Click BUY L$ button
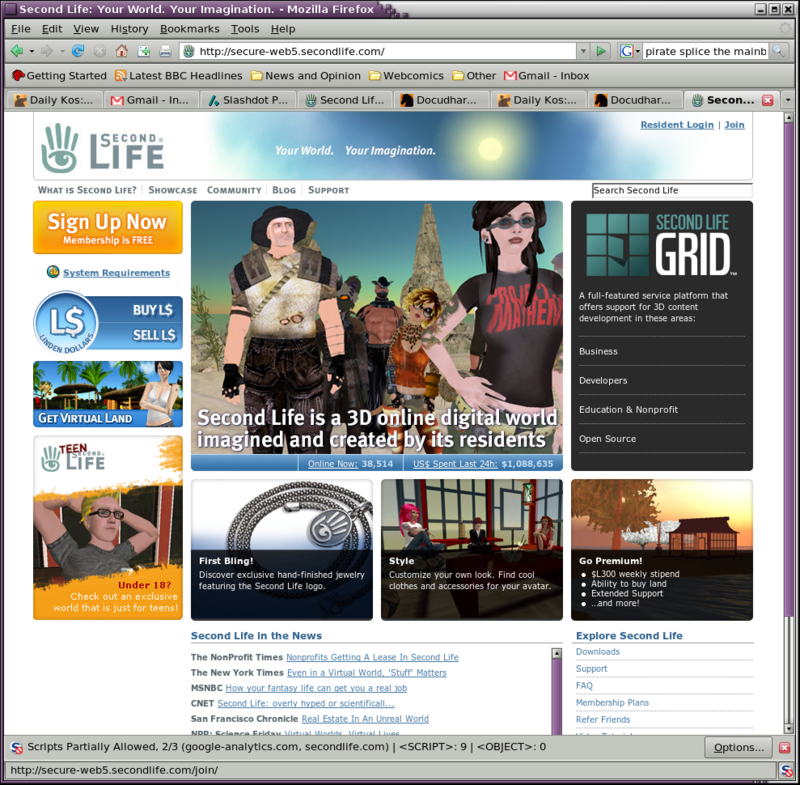 coord(153,310)
